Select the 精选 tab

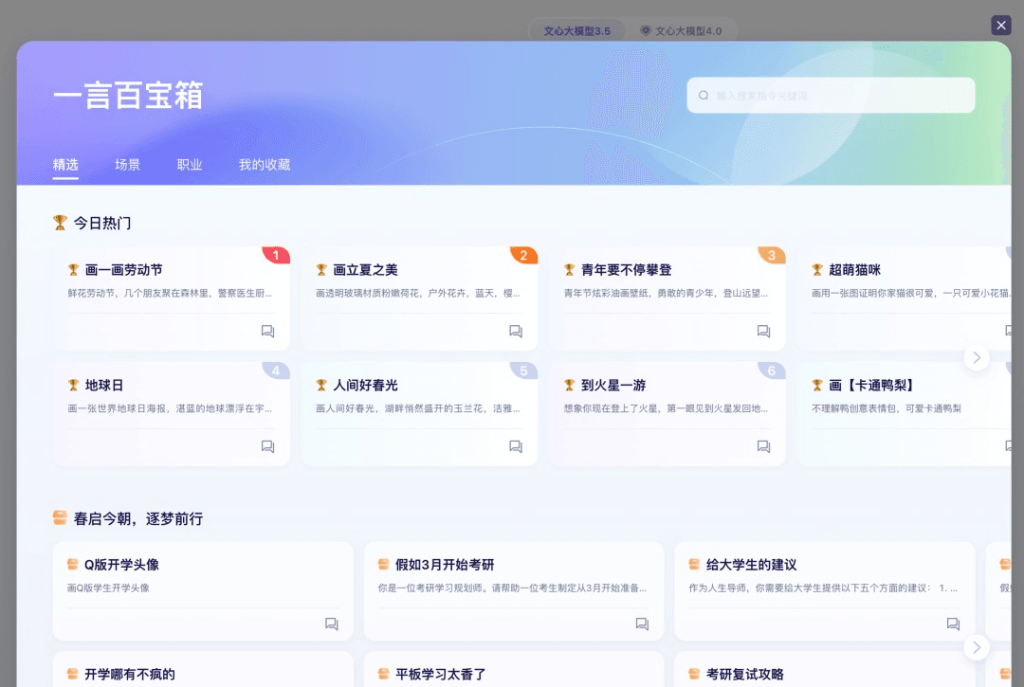coord(65,165)
